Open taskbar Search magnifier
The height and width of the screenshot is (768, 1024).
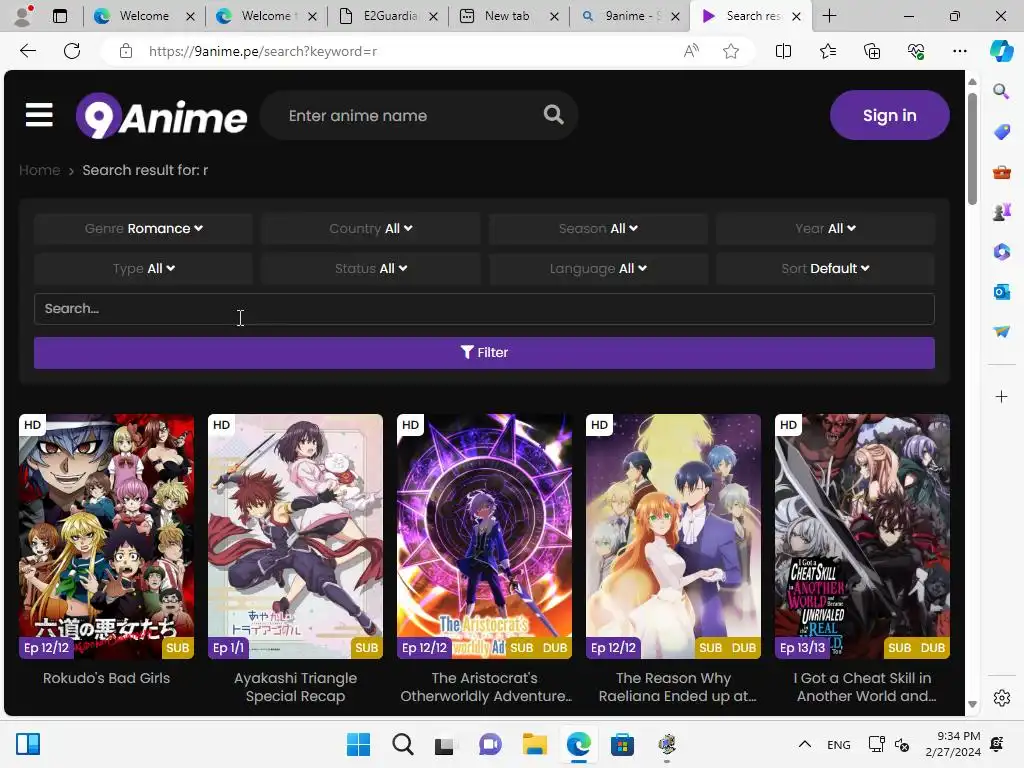point(403,744)
